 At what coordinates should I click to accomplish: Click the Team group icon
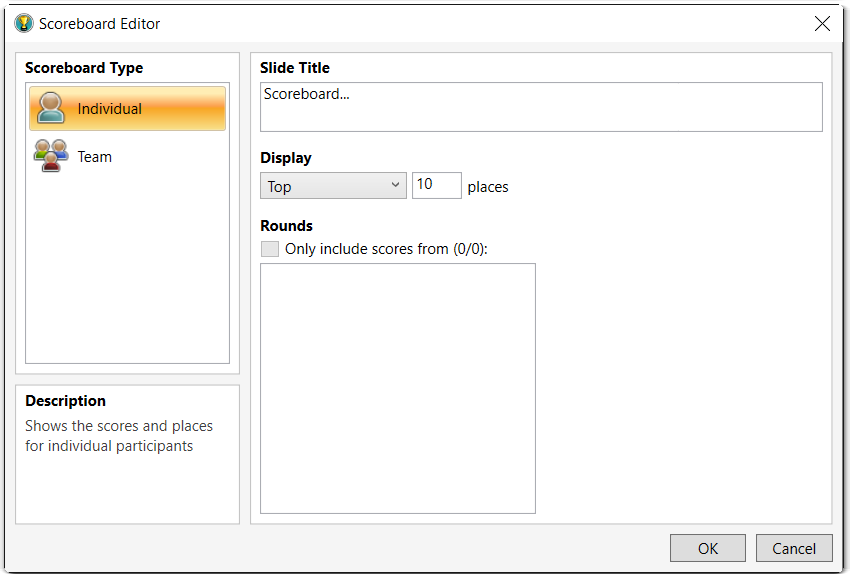(50, 156)
